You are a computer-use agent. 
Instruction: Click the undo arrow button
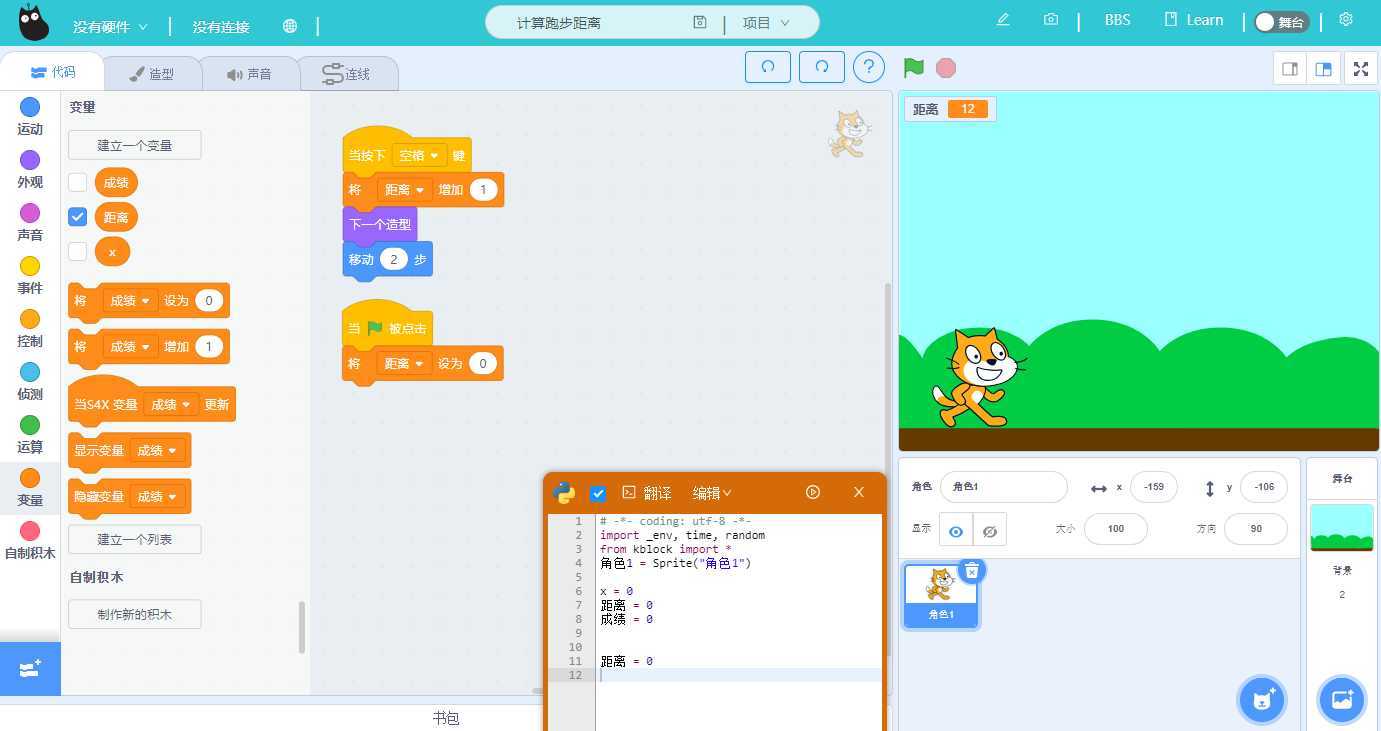pos(768,67)
